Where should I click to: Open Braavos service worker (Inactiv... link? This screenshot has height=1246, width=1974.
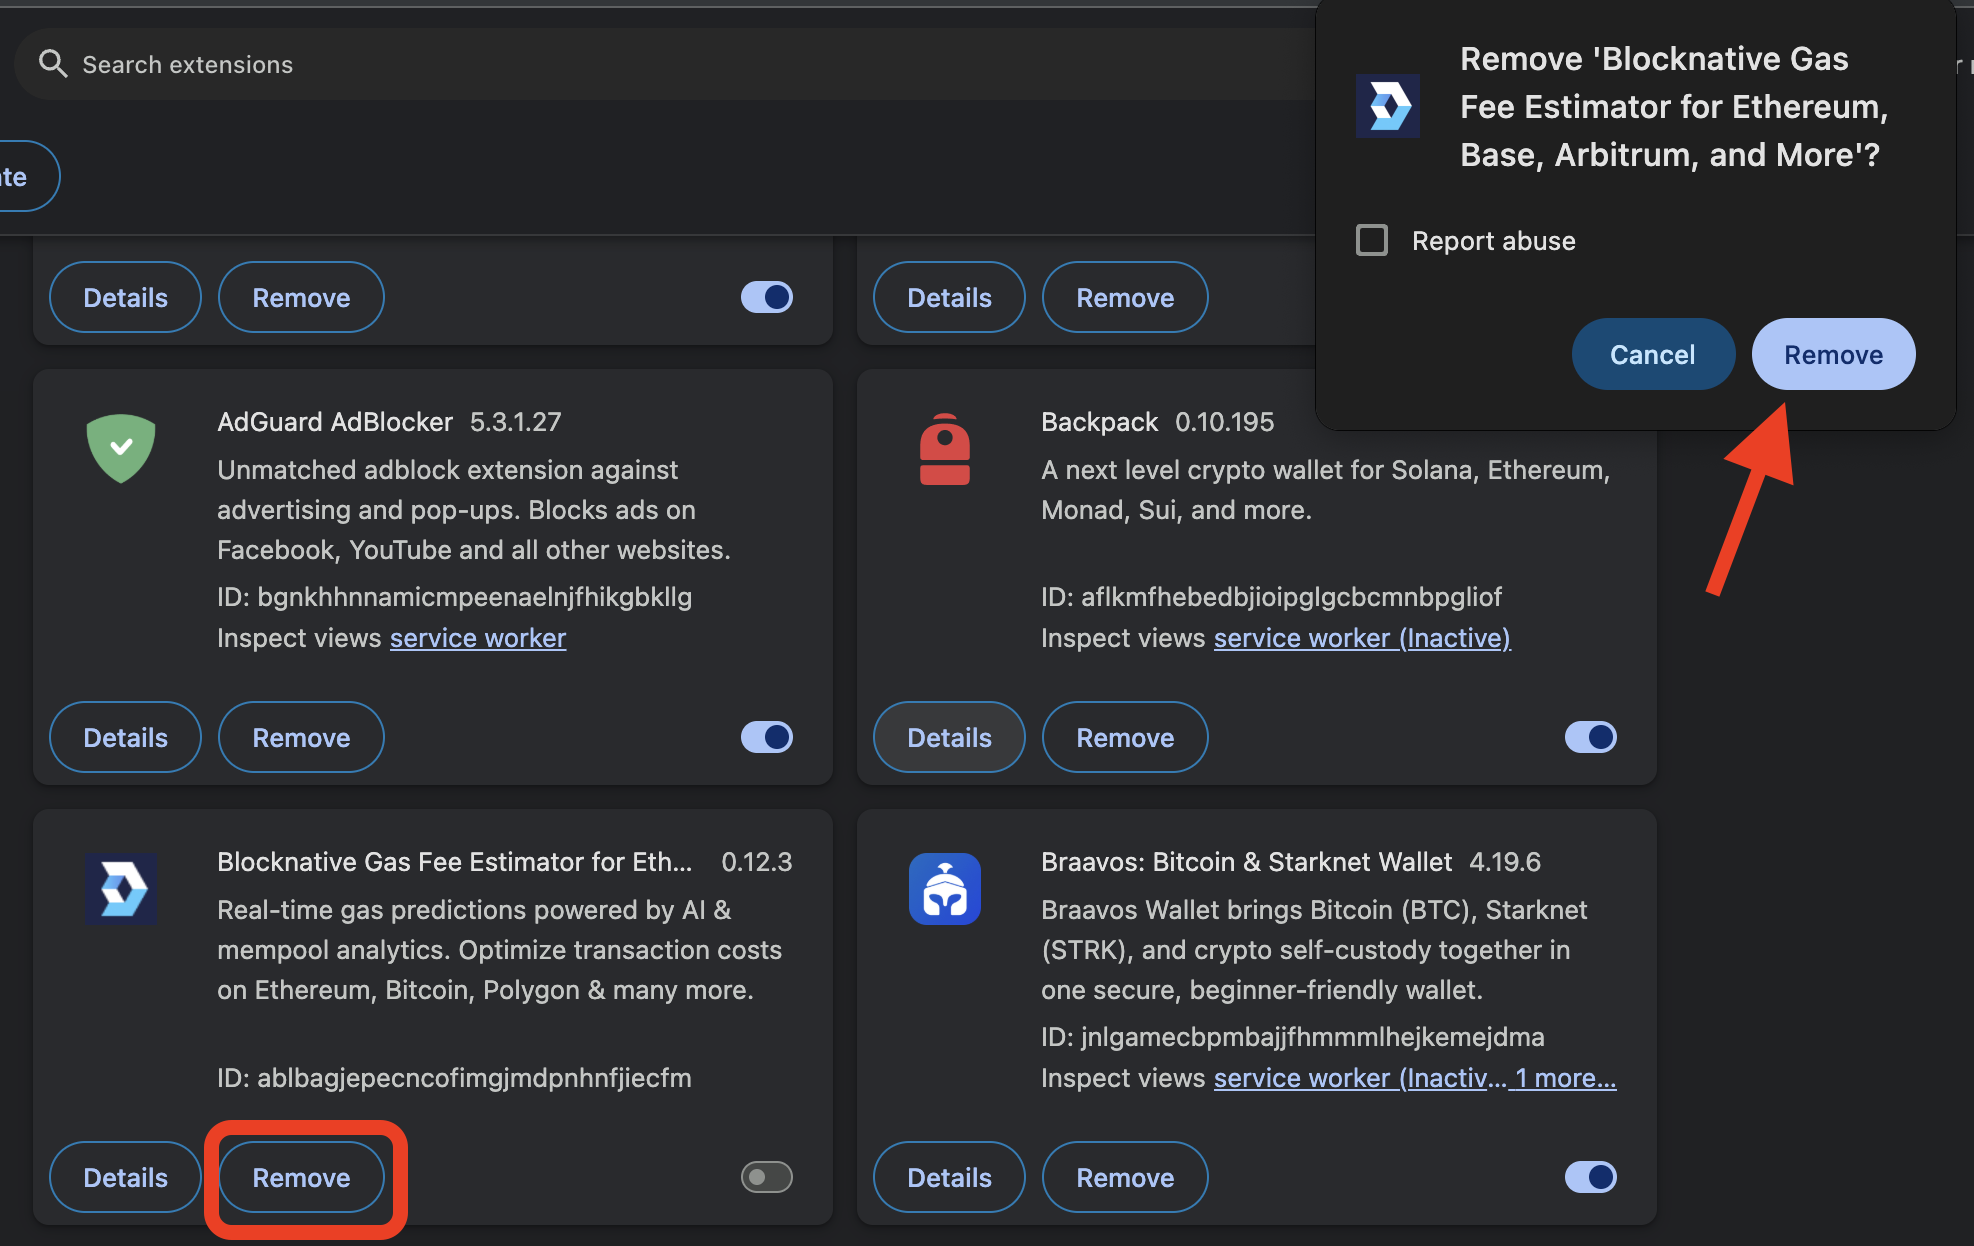point(1360,1078)
